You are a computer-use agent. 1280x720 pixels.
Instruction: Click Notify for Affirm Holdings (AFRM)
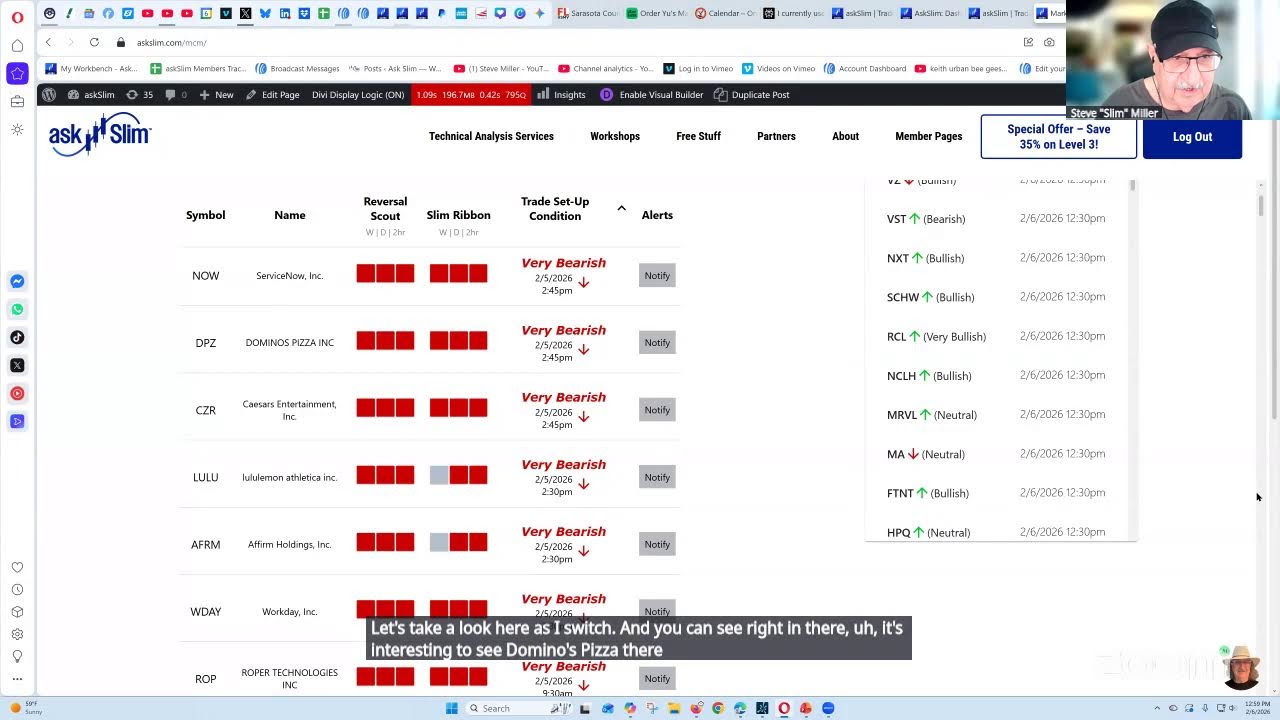657,544
